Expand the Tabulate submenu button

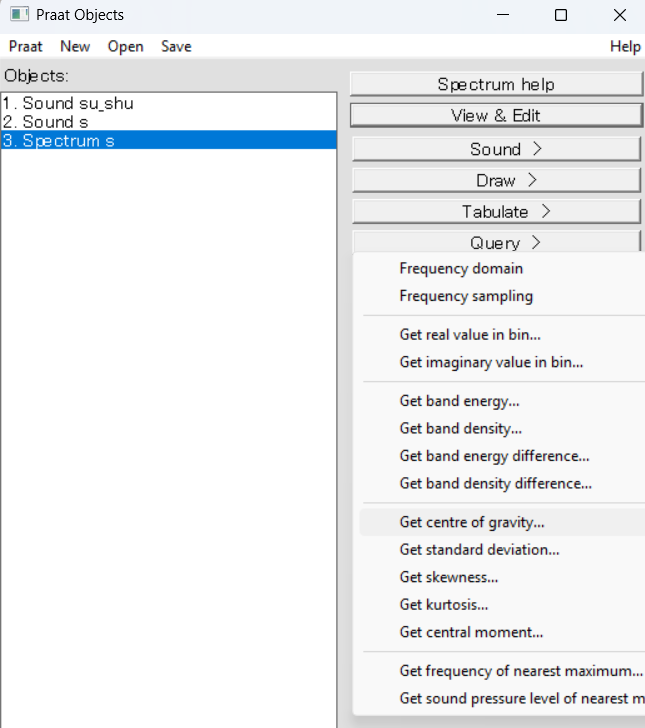496,212
